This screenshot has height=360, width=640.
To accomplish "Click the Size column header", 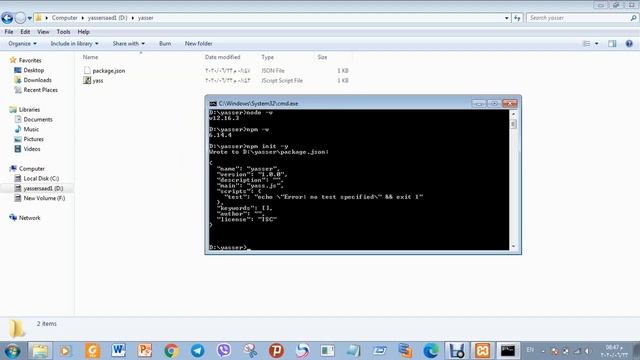I will pyautogui.click(x=322, y=57).
